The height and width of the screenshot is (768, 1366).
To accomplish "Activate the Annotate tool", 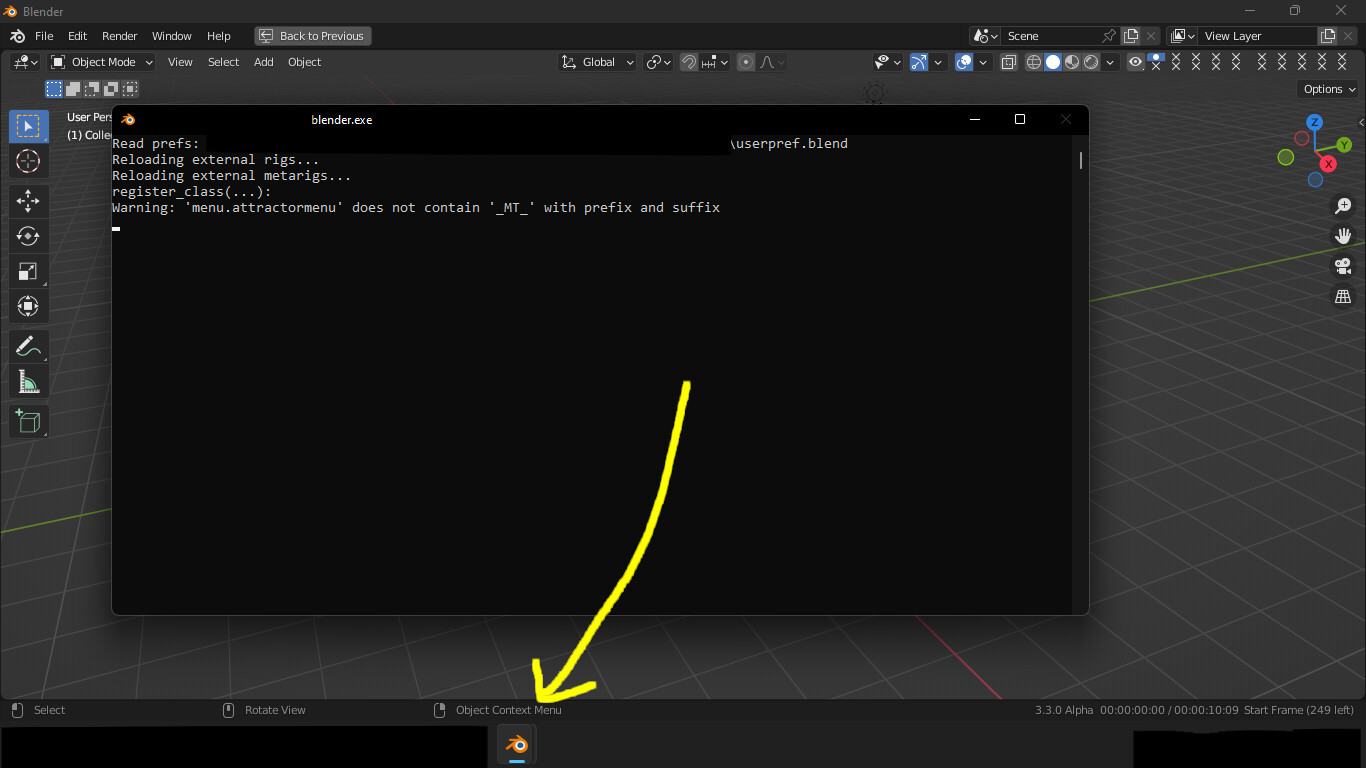I will pos(28,346).
